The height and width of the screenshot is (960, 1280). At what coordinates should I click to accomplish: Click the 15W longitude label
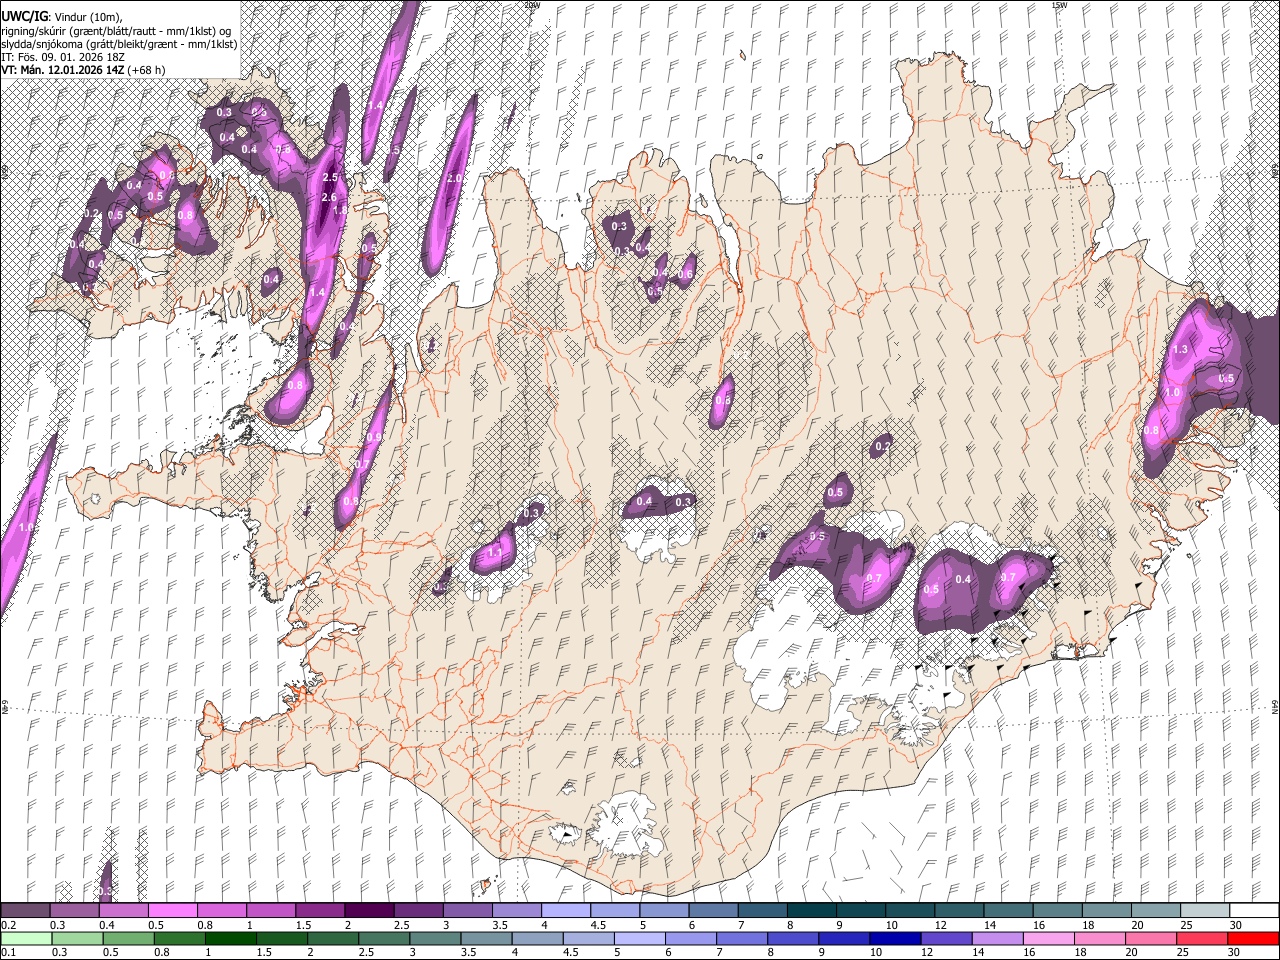coord(1058,5)
